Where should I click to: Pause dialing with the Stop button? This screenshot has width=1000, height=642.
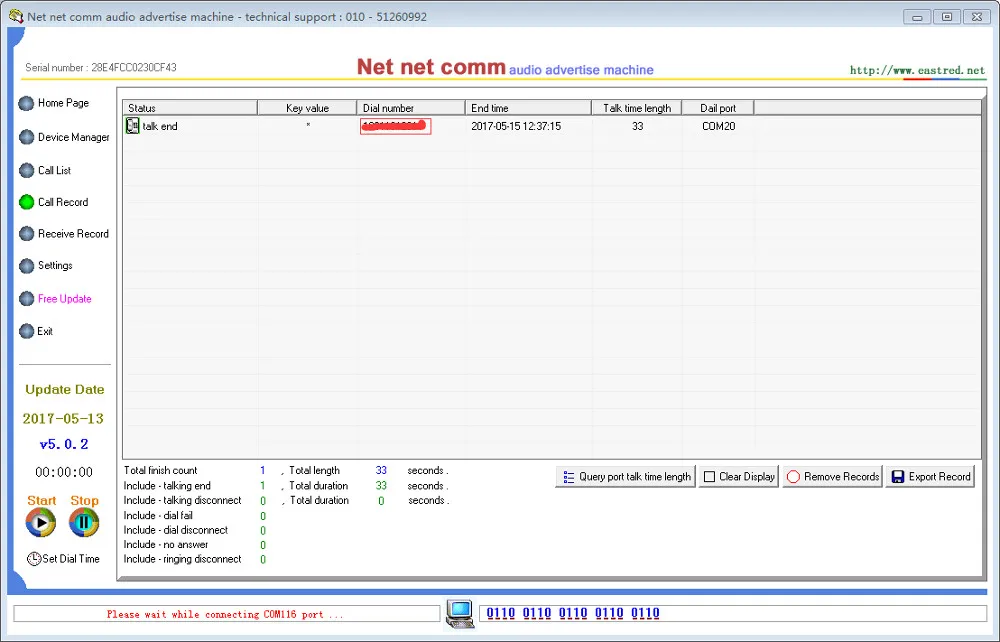click(x=84, y=523)
